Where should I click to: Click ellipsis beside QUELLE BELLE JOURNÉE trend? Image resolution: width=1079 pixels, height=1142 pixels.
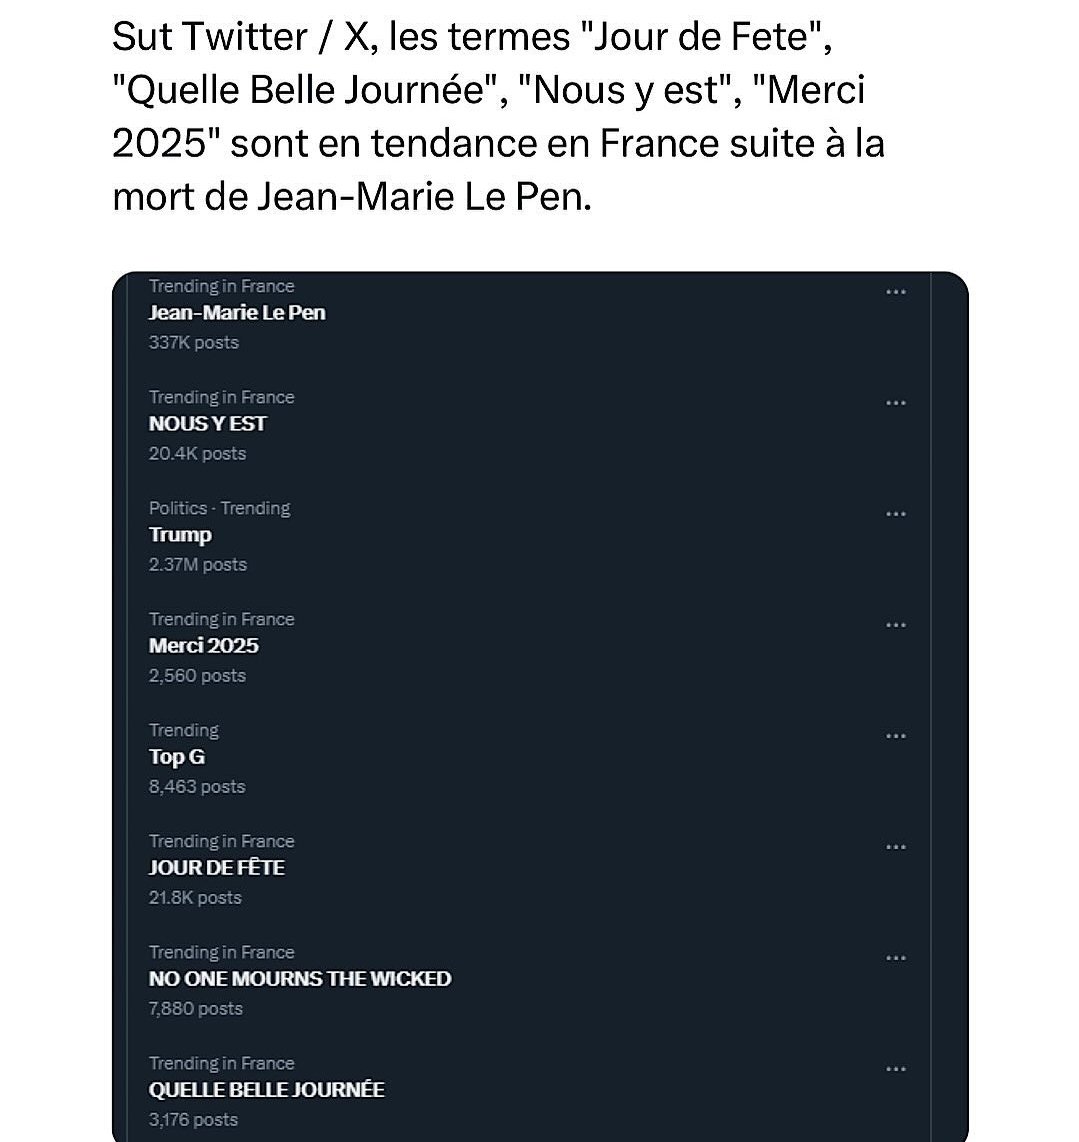click(896, 1069)
